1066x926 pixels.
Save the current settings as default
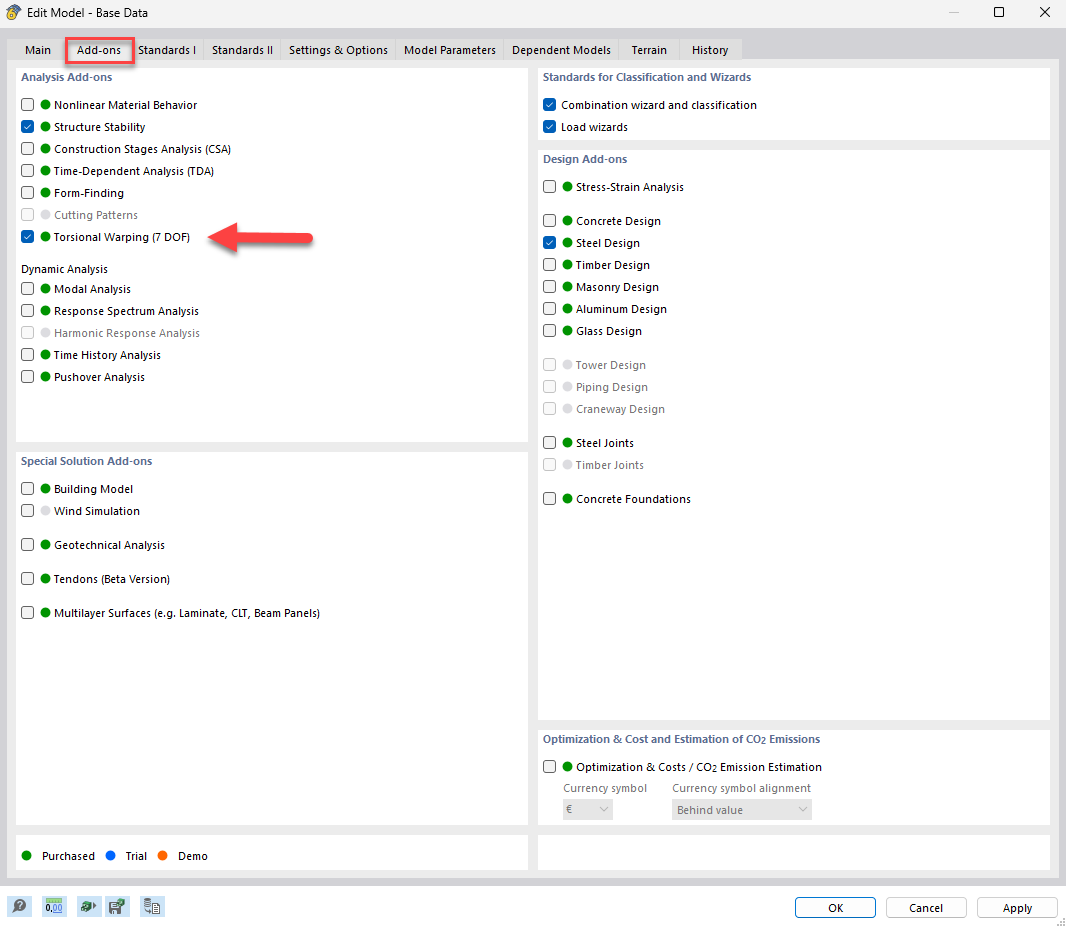(x=119, y=906)
